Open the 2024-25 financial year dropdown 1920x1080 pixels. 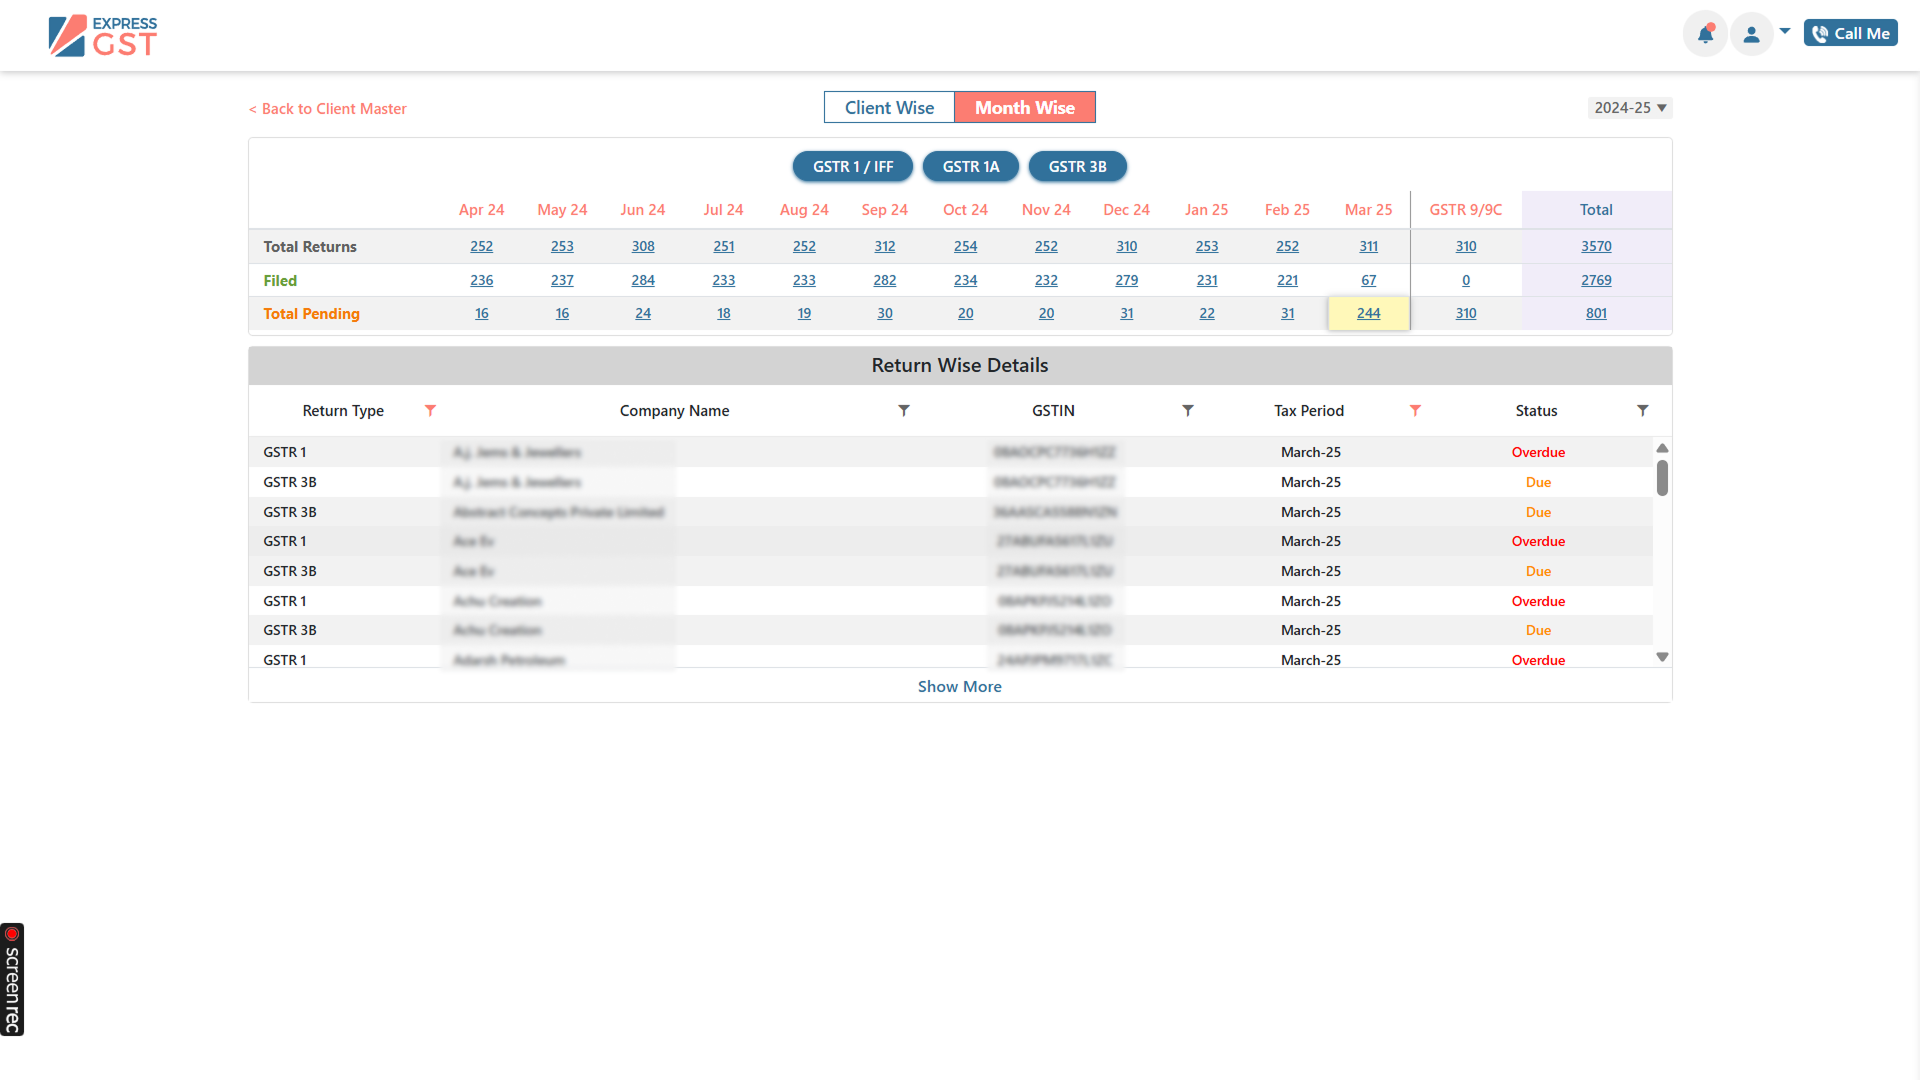point(1630,107)
